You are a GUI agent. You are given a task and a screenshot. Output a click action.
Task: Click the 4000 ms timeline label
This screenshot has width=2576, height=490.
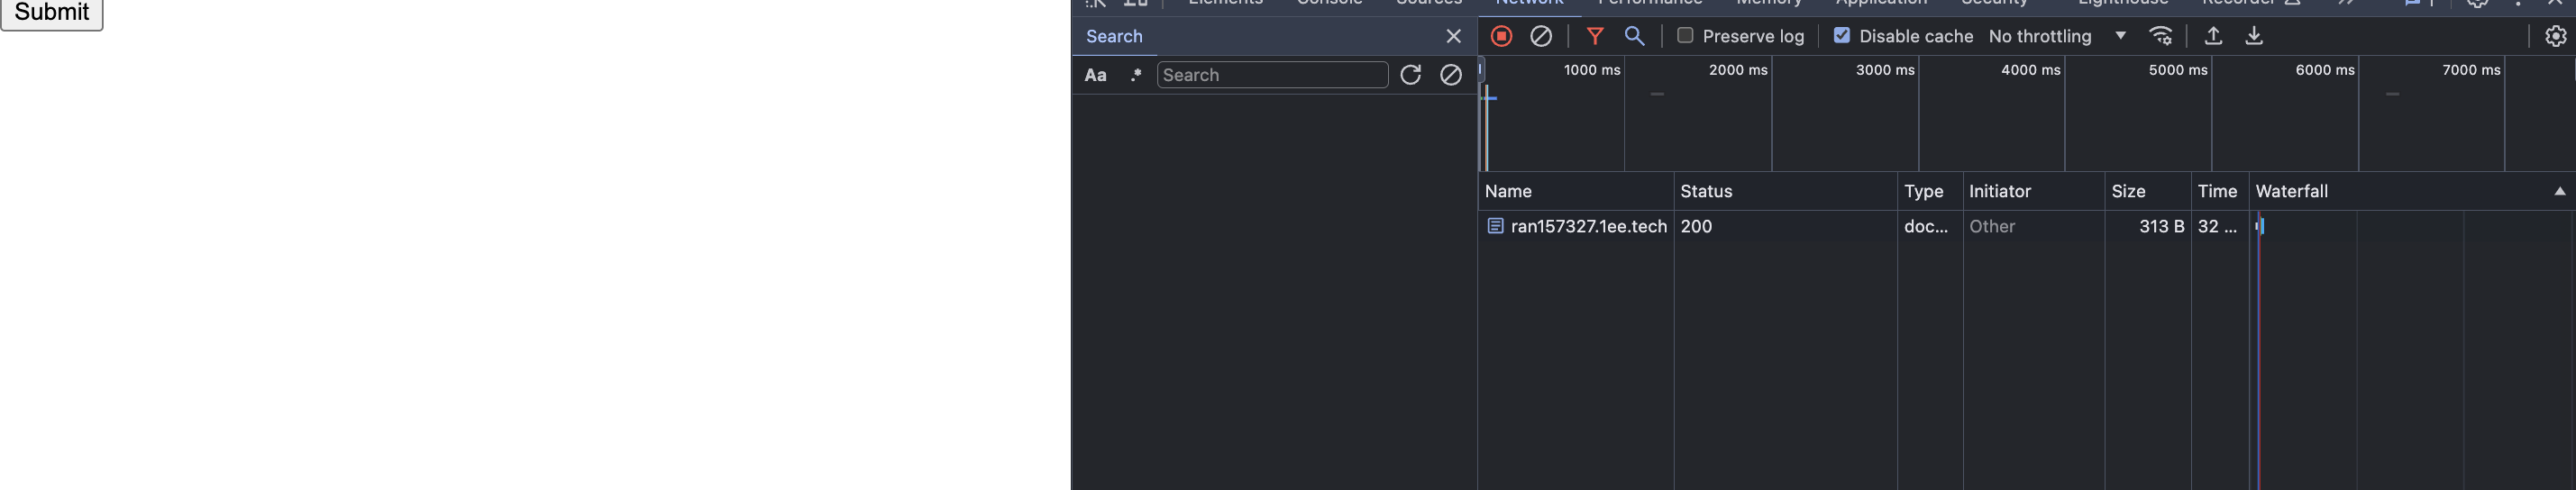click(2030, 70)
